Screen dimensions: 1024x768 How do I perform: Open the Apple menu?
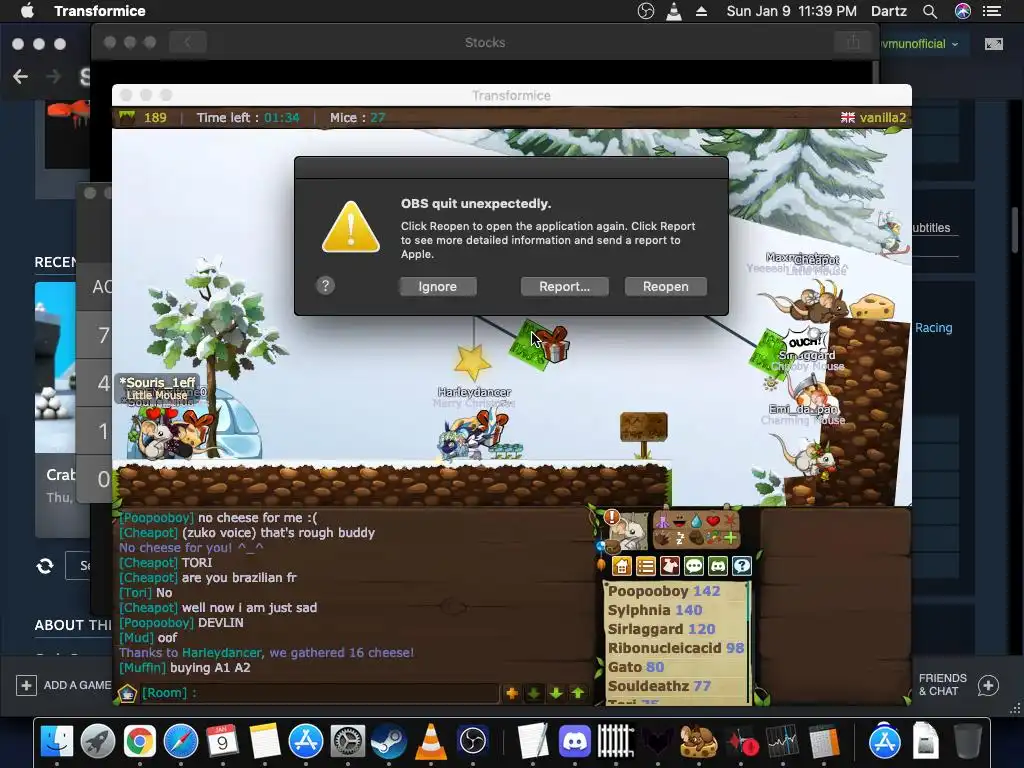coord(27,11)
